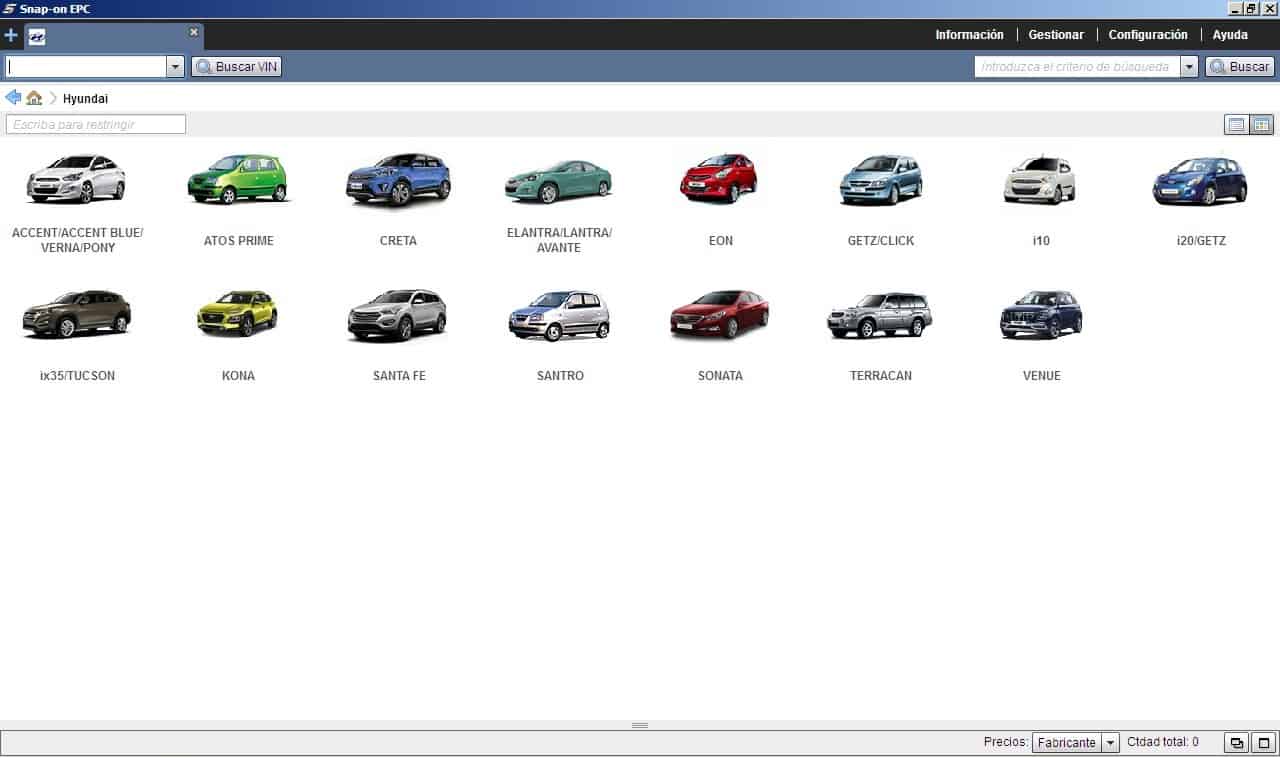
Task: Expand the Precios Fabricante dropdown
Action: point(1110,743)
